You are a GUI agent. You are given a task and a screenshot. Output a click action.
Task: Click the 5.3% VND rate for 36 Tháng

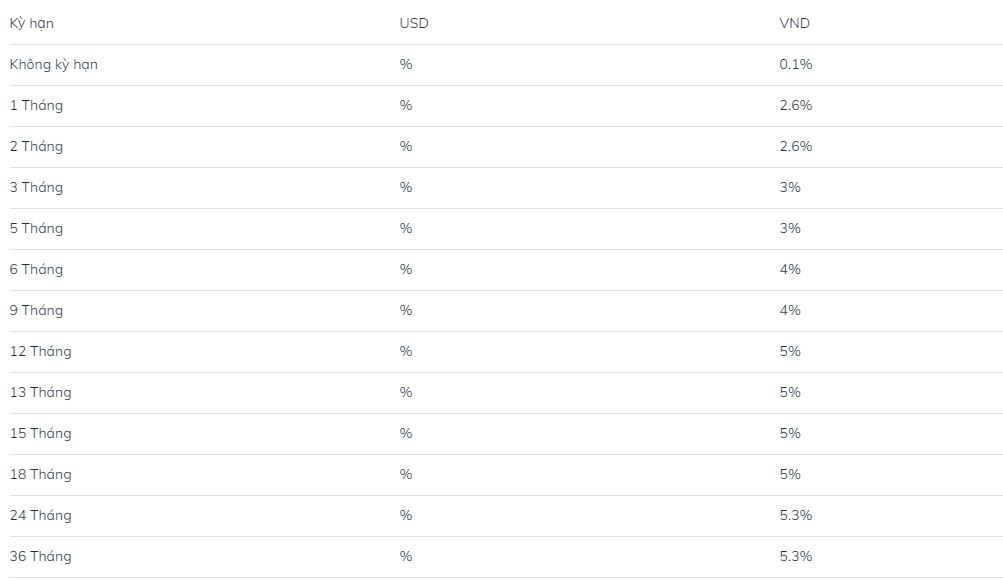796,556
